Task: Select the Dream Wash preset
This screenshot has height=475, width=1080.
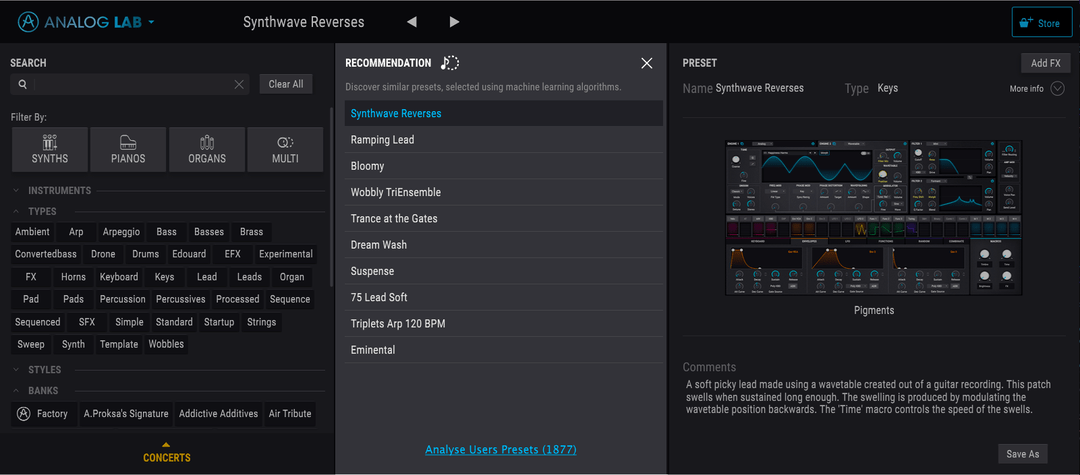Action: pyautogui.click(x=503, y=244)
